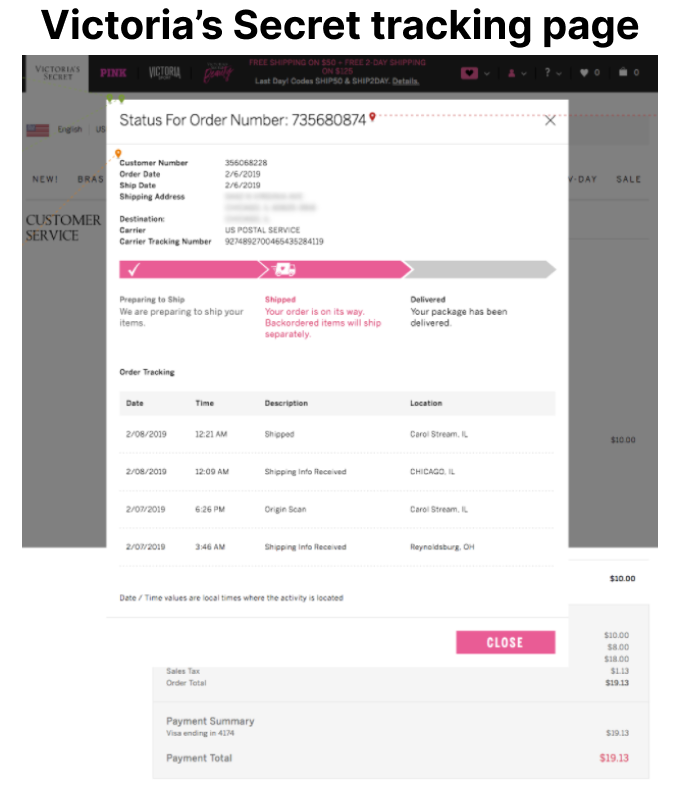Click the CUSTOMER SERVICE page heading
This screenshot has width=679, height=792.
click(63, 228)
